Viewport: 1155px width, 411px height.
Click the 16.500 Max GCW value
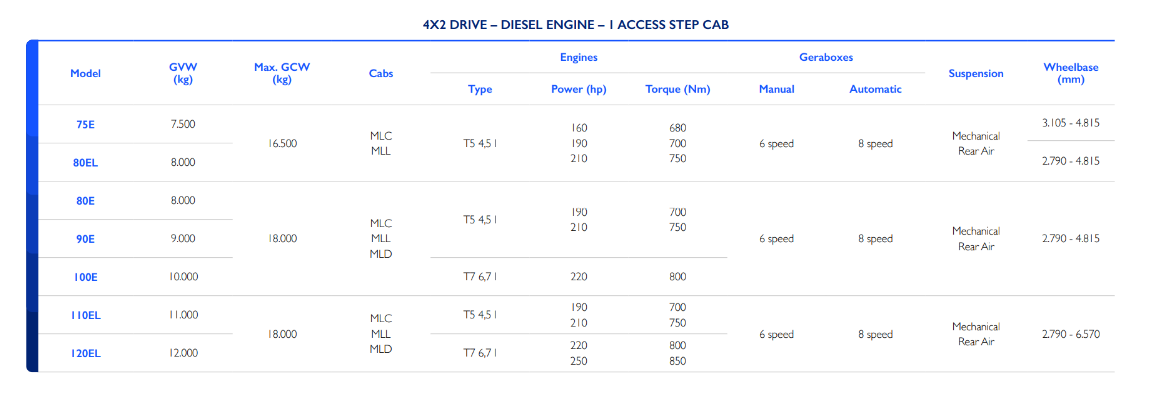pyautogui.click(x=282, y=143)
